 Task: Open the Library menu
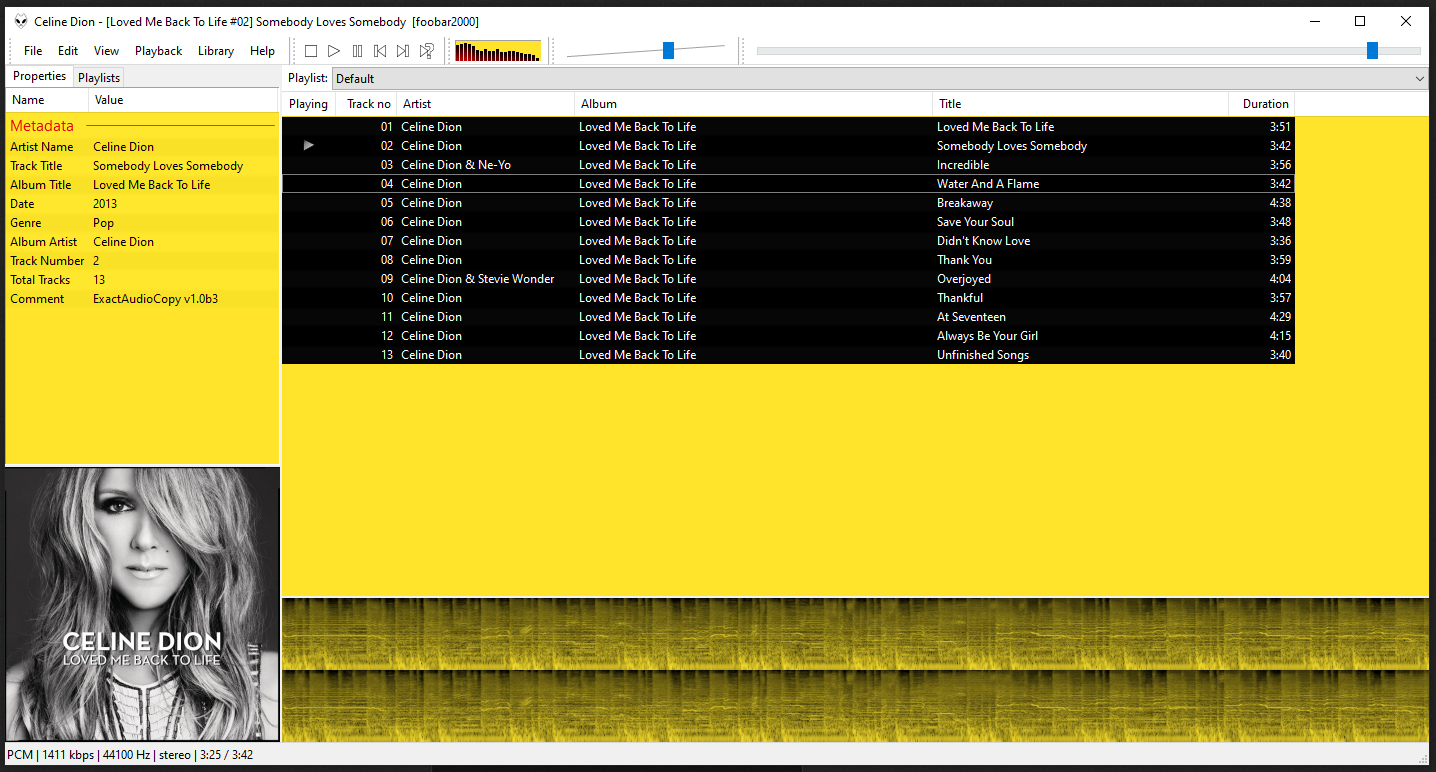pyautogui.click(x=216, y=51)
